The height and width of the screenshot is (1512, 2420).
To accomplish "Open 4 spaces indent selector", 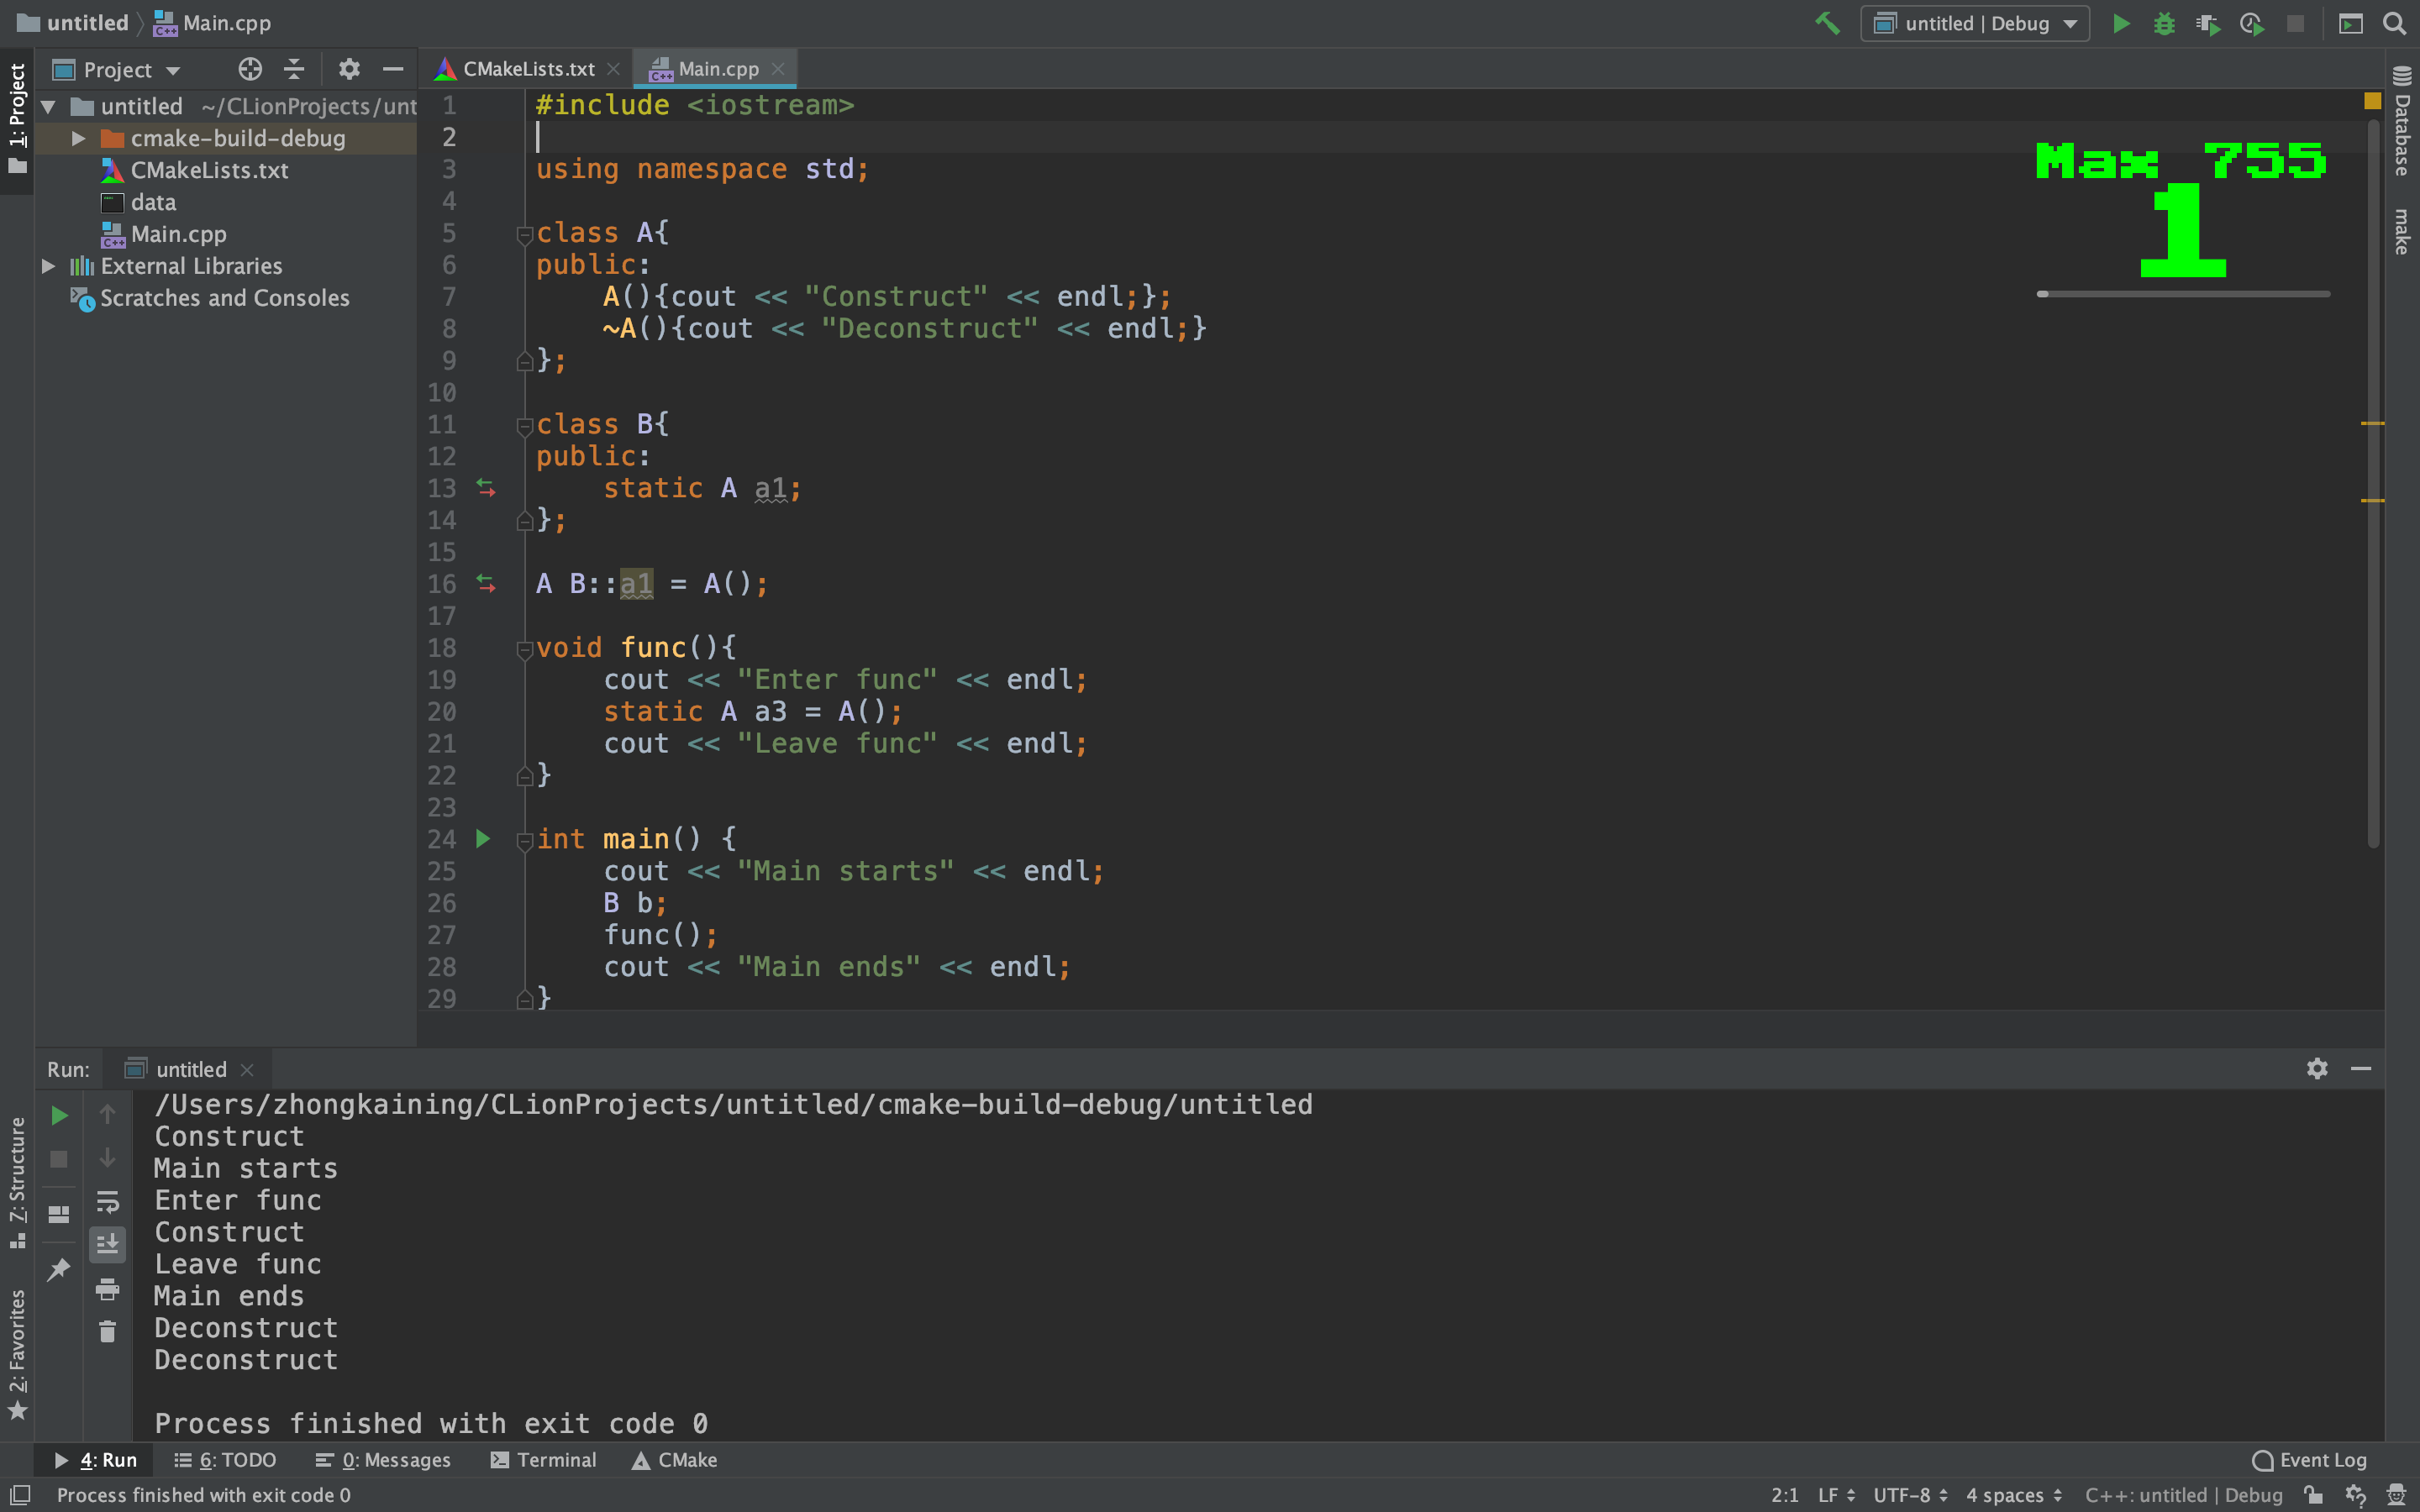I will pyautogui.click(x=2014, y=1495).
